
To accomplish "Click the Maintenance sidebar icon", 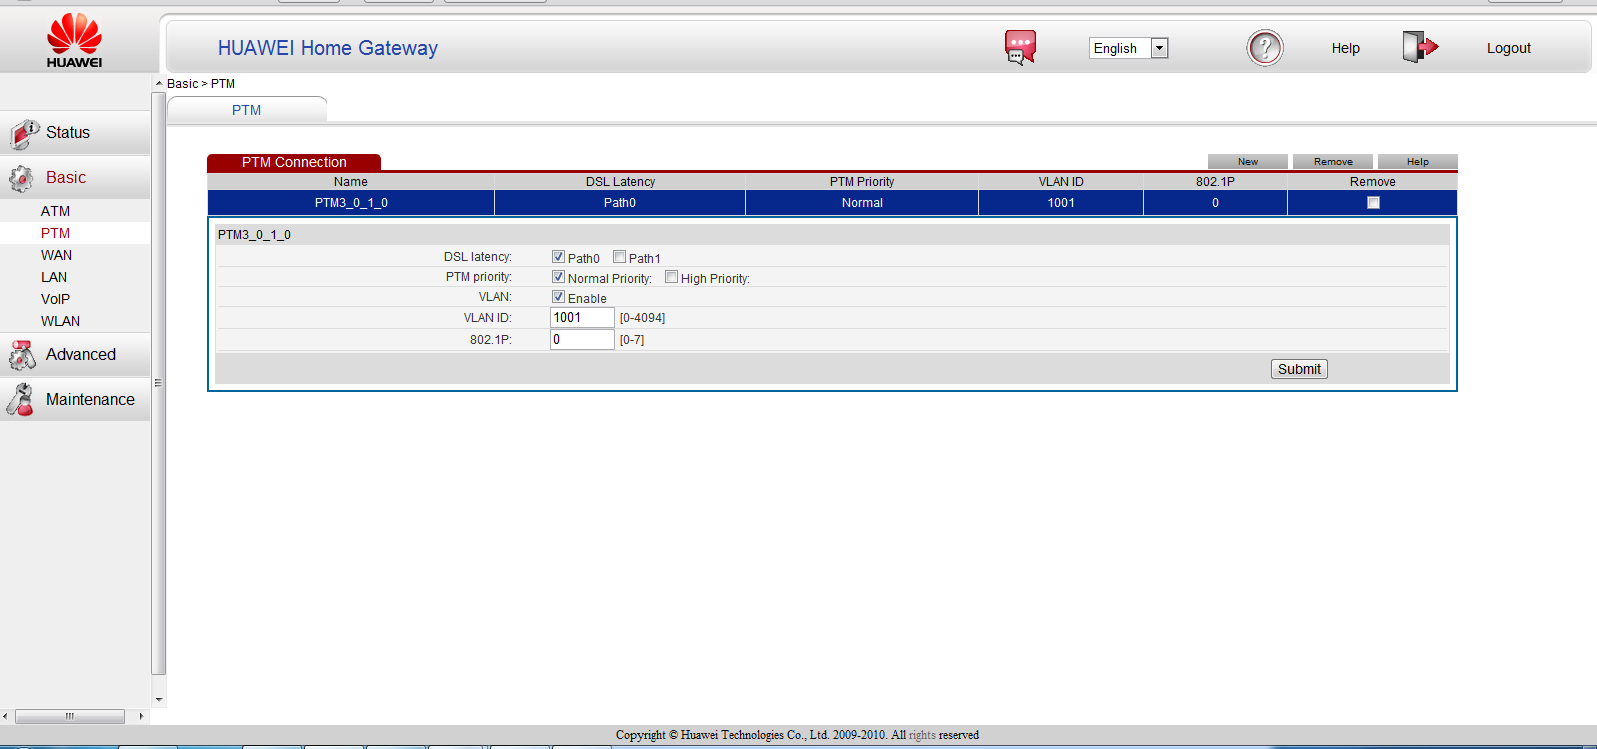I will 20,400.
